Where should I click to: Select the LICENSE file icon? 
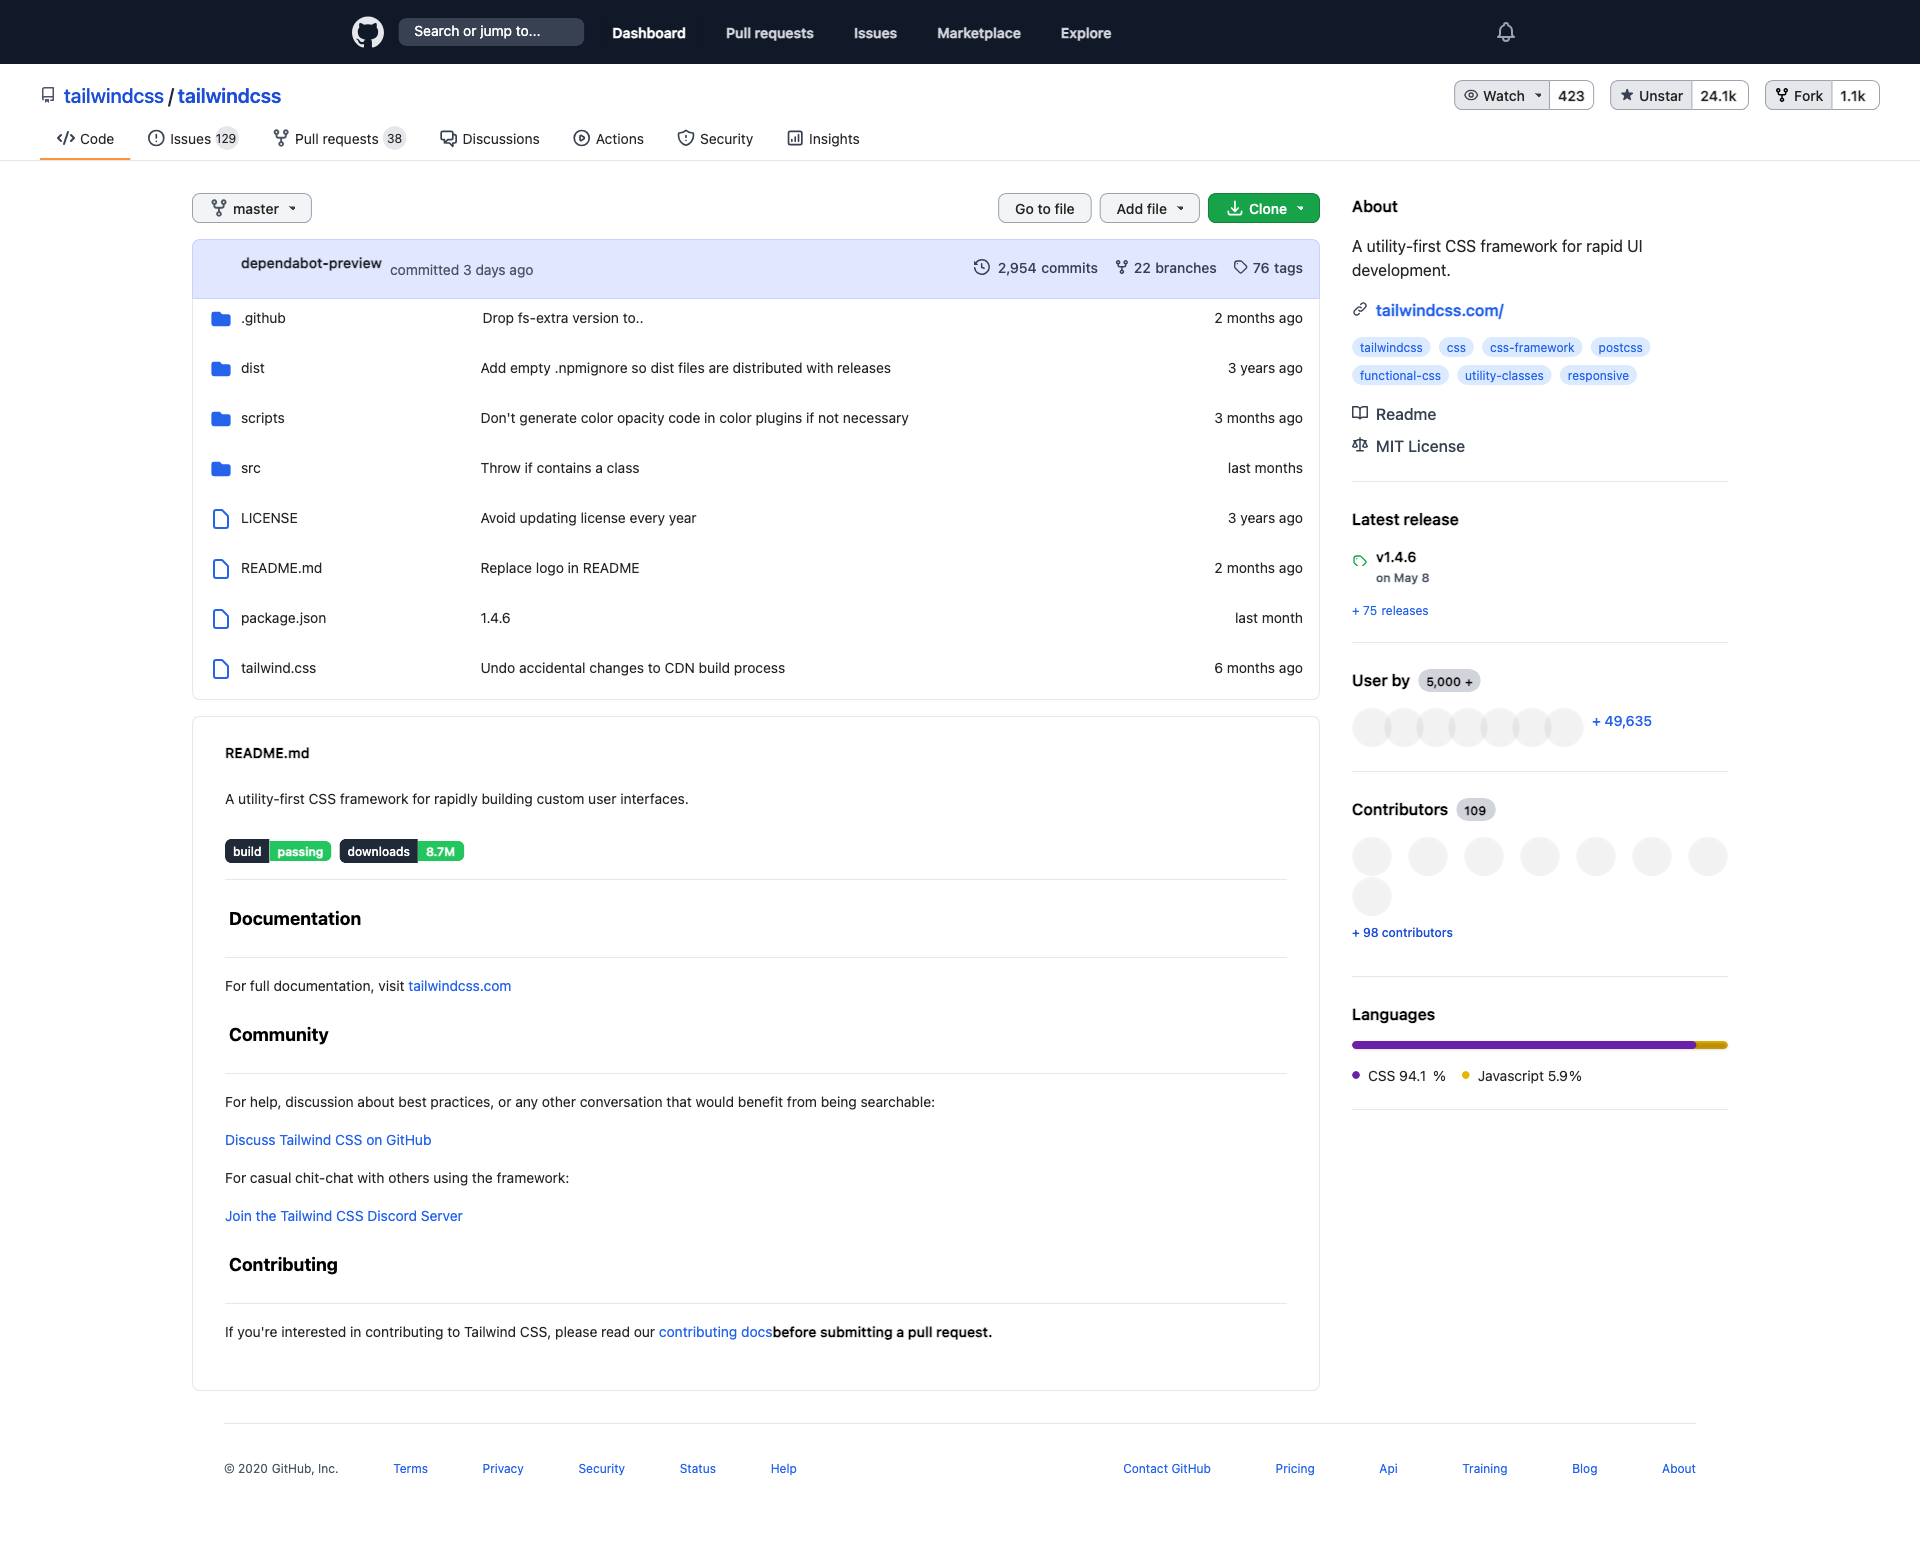pyautogui.click(x=221, y=518)
